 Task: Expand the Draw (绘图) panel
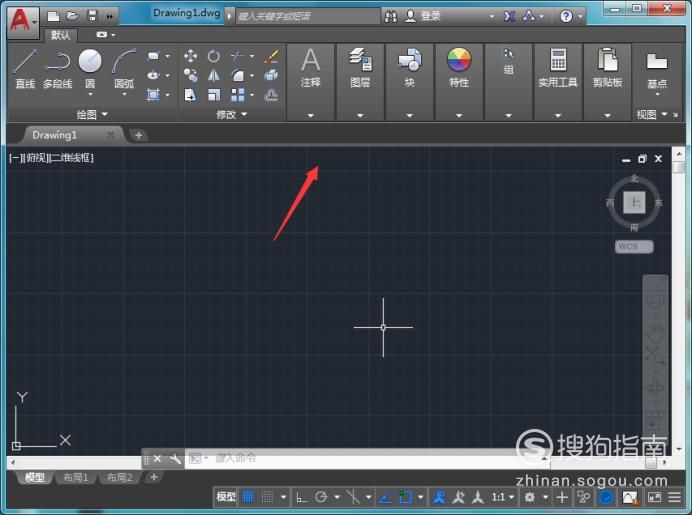pyautogui.click(x=92, y=114)
